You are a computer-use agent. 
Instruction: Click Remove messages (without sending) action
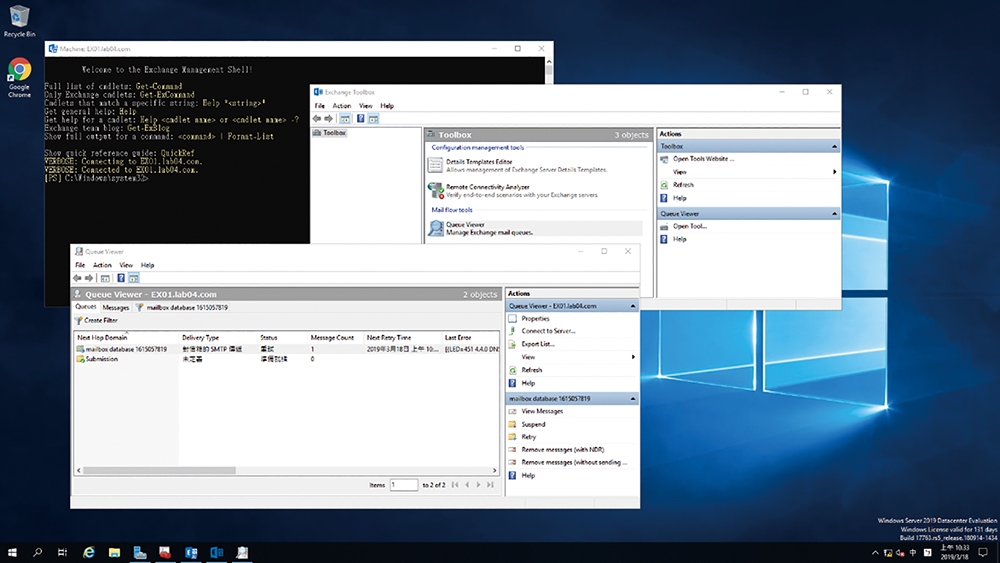[573, 462]
